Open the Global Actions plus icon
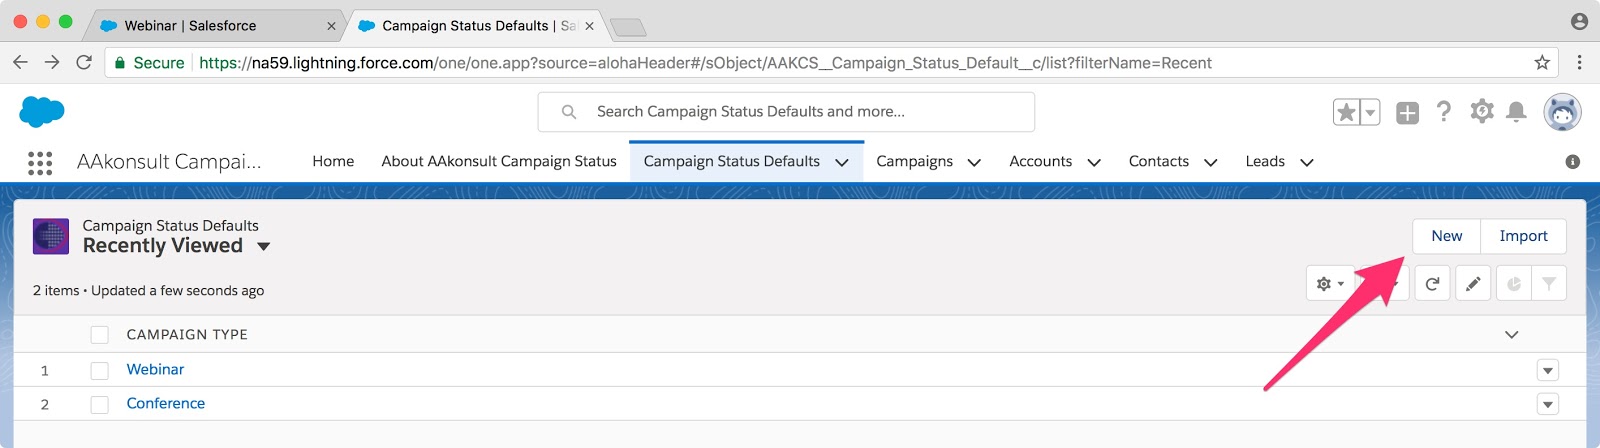Viewport: 1600px width, 448px height. [x=1407, y=113]
